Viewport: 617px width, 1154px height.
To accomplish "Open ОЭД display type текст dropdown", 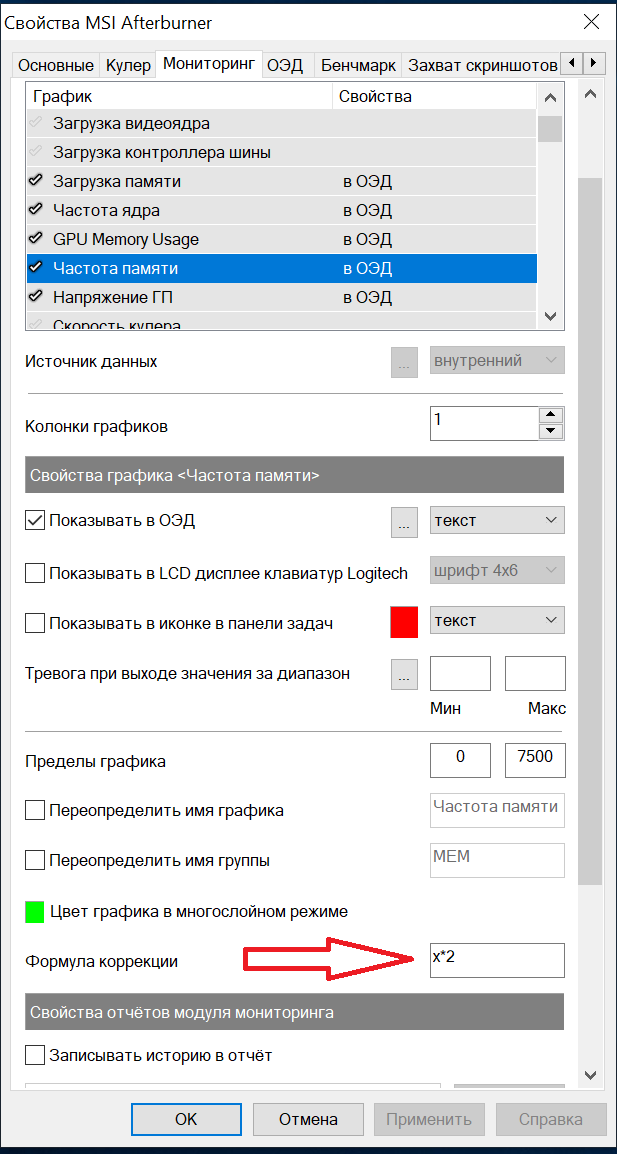I will click(497, 521).
